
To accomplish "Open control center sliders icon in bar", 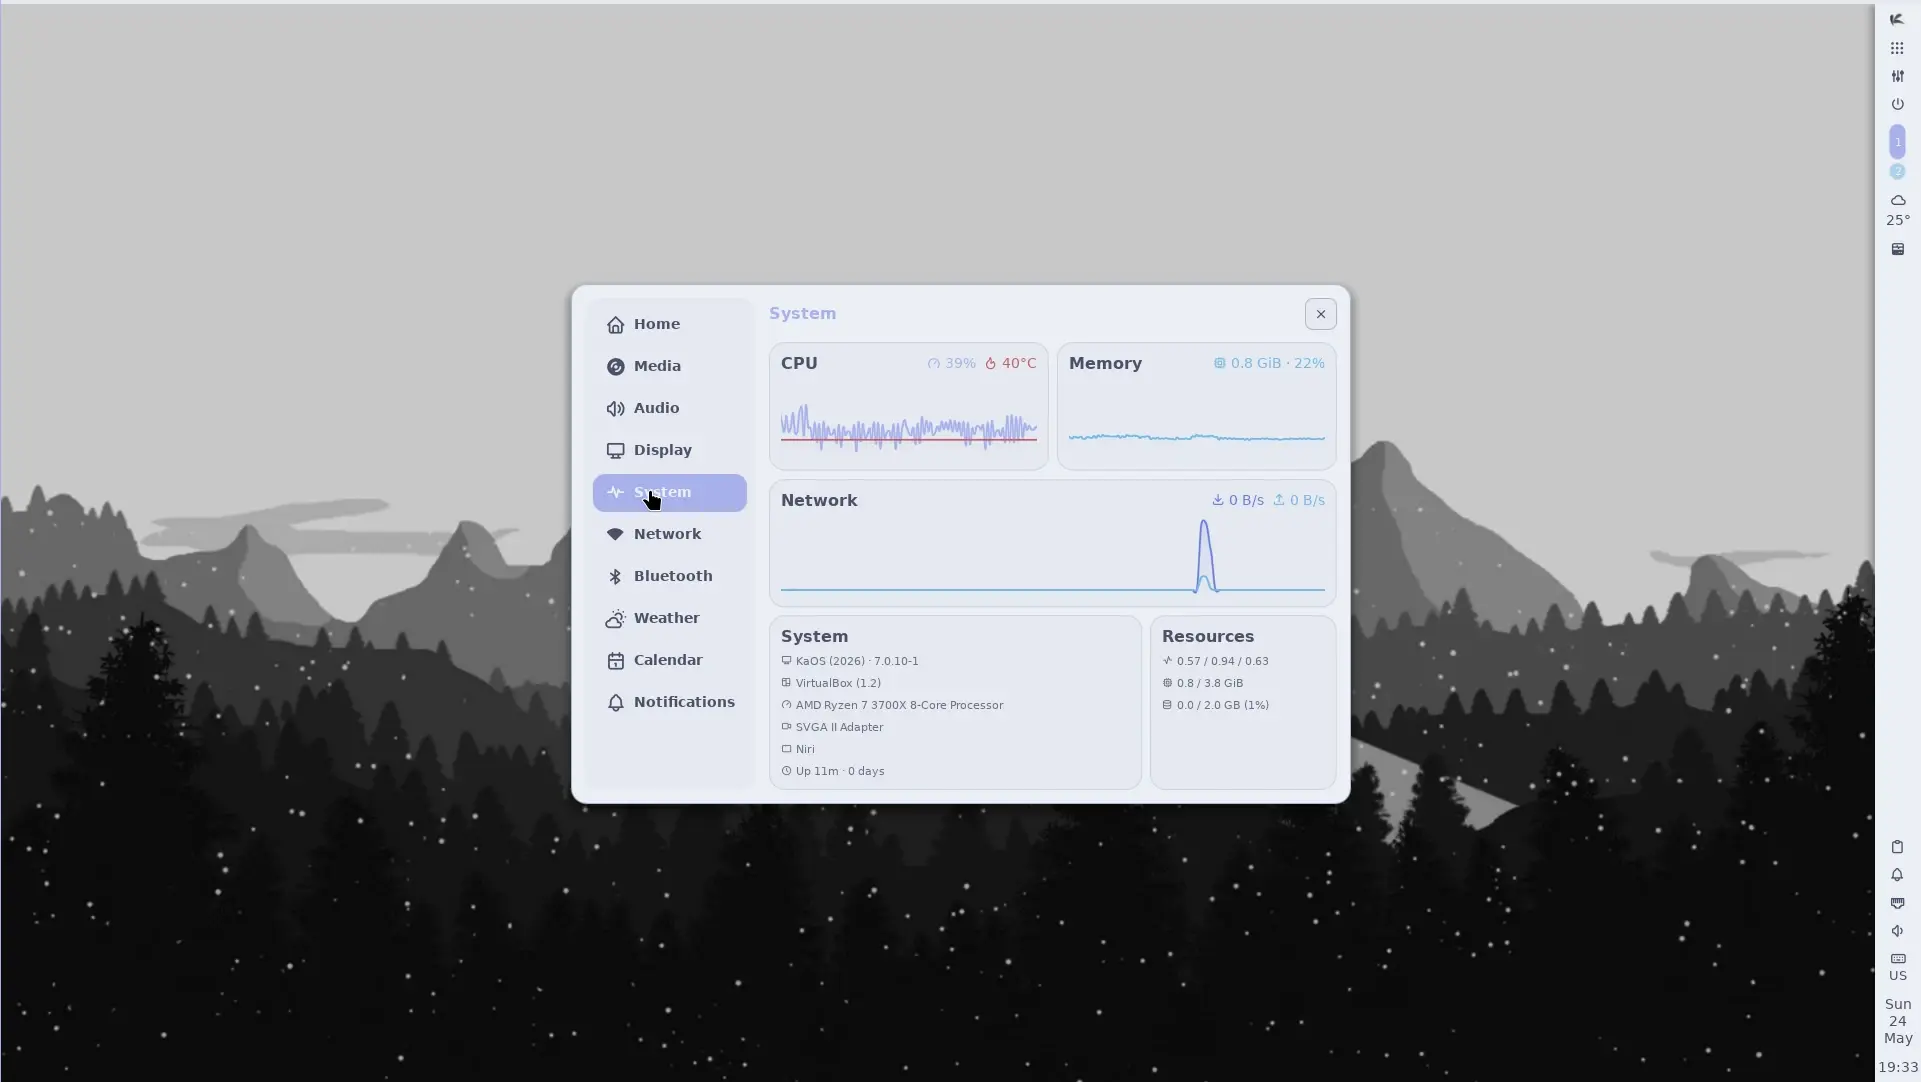I will click(x=1897, y=76).
